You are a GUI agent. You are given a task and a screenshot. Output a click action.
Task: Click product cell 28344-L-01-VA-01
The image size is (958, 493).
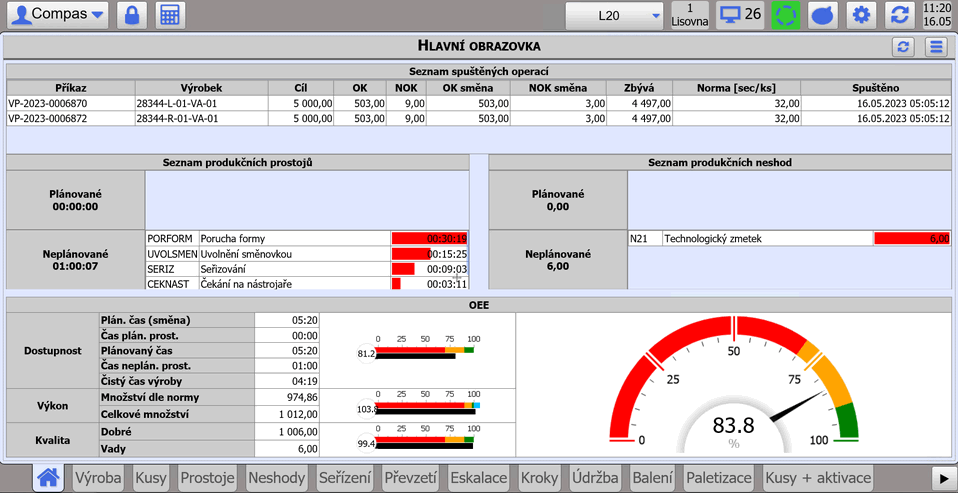(202, 103)
